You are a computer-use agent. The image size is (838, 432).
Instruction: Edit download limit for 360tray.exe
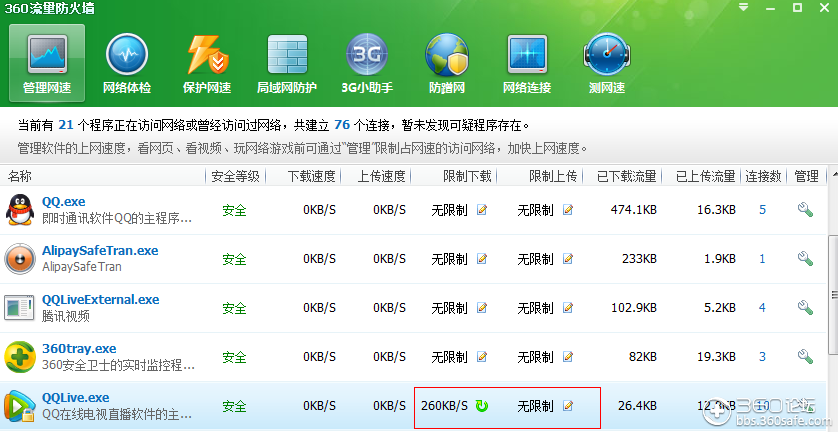coord(482,356)
